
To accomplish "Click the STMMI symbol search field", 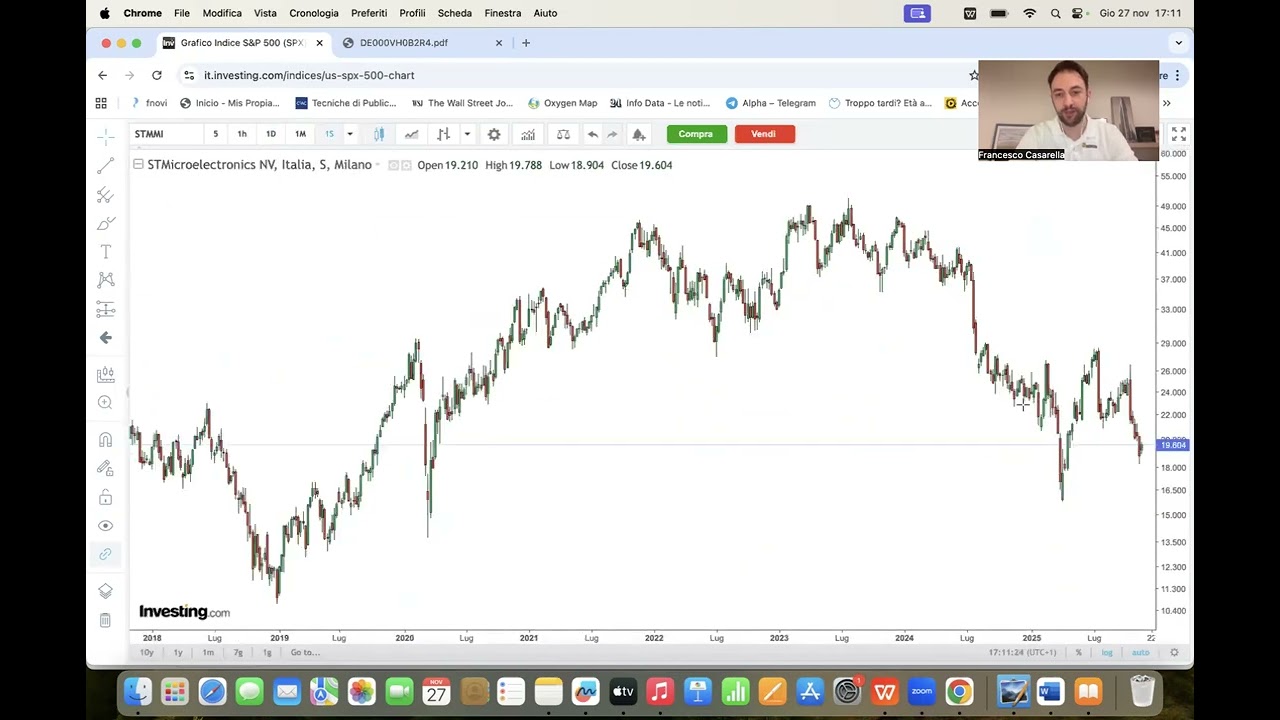I will coord(165,134).
